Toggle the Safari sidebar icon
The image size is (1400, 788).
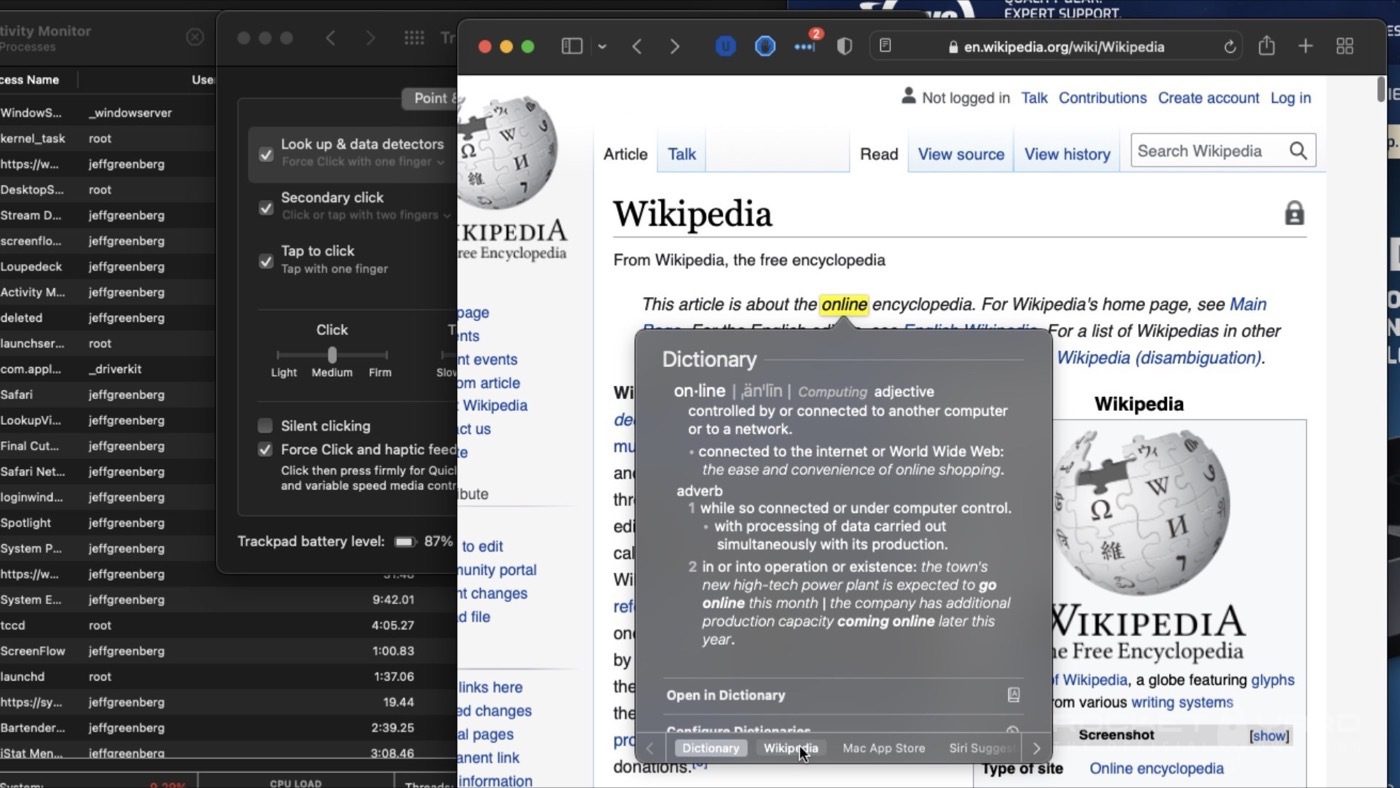pyautogui.click(x=572, y=47)
